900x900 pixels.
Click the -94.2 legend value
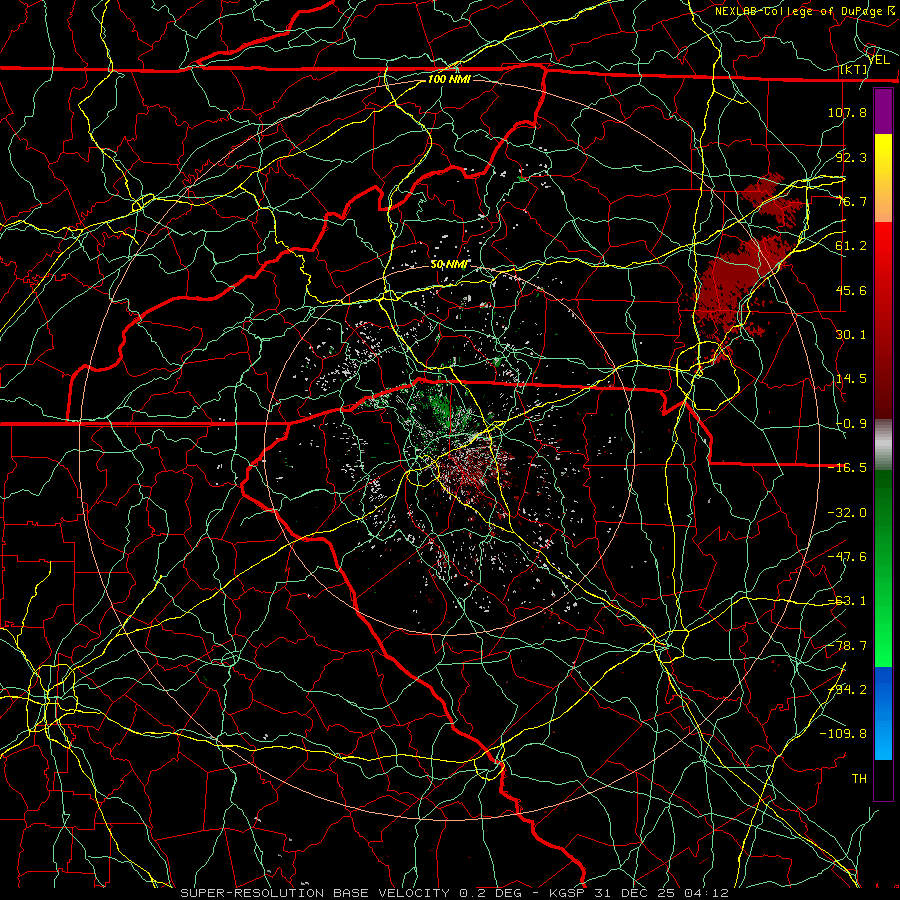847,690
